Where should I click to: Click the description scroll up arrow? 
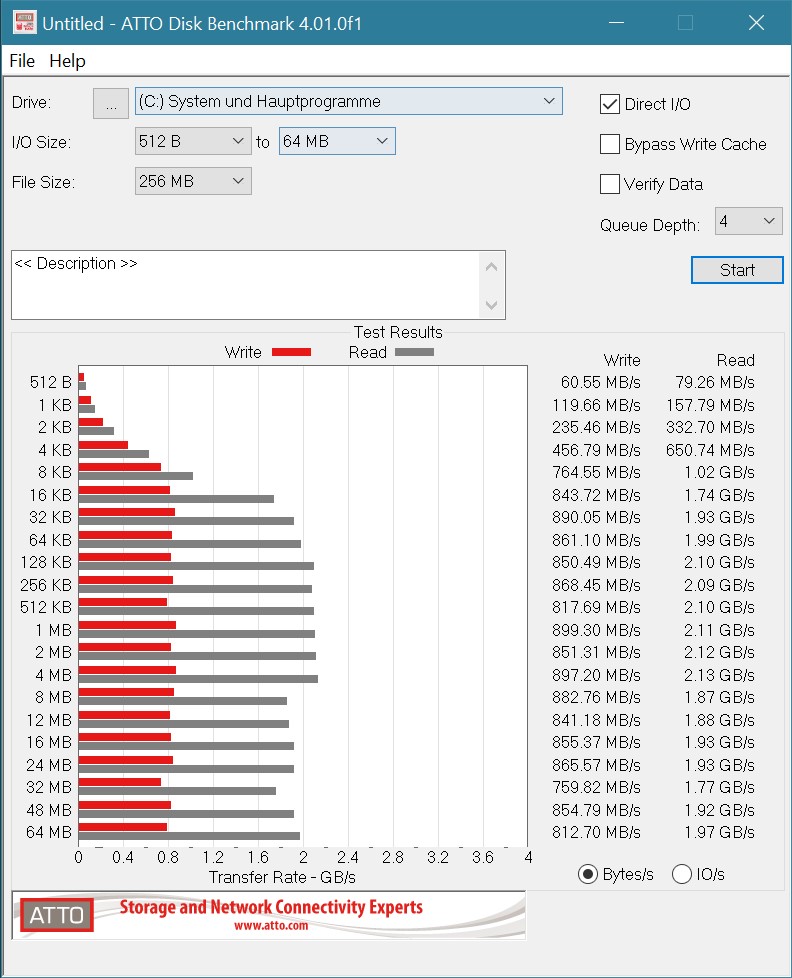(x=491, y=267)
